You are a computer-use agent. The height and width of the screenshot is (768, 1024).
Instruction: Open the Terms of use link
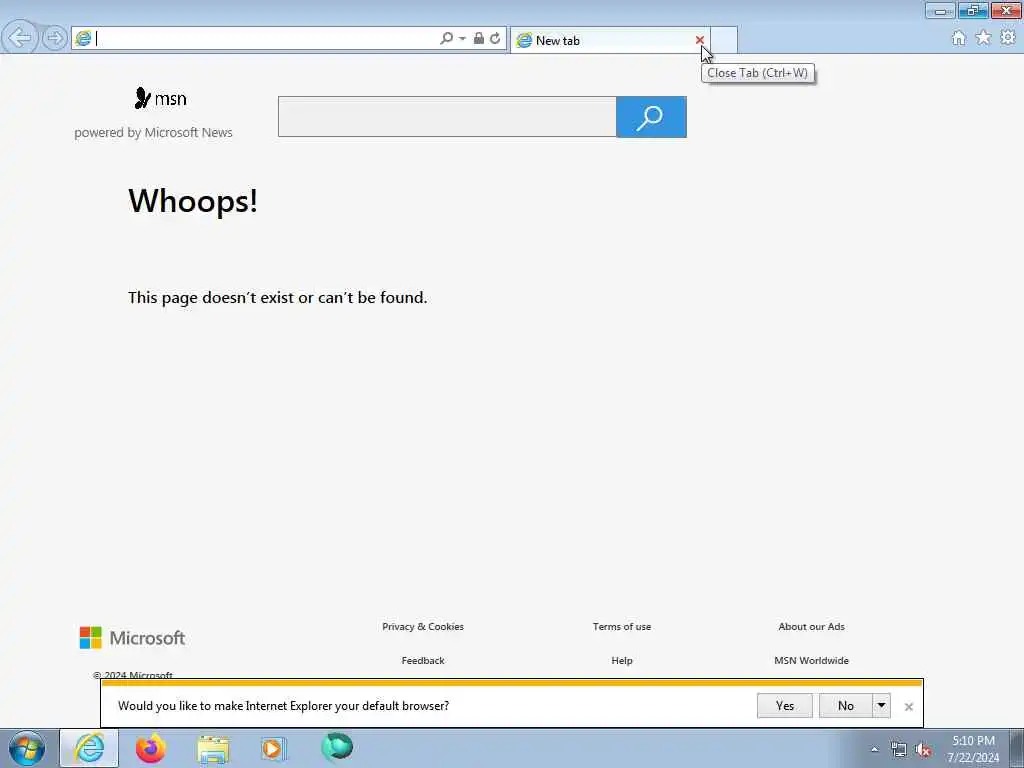622,626
